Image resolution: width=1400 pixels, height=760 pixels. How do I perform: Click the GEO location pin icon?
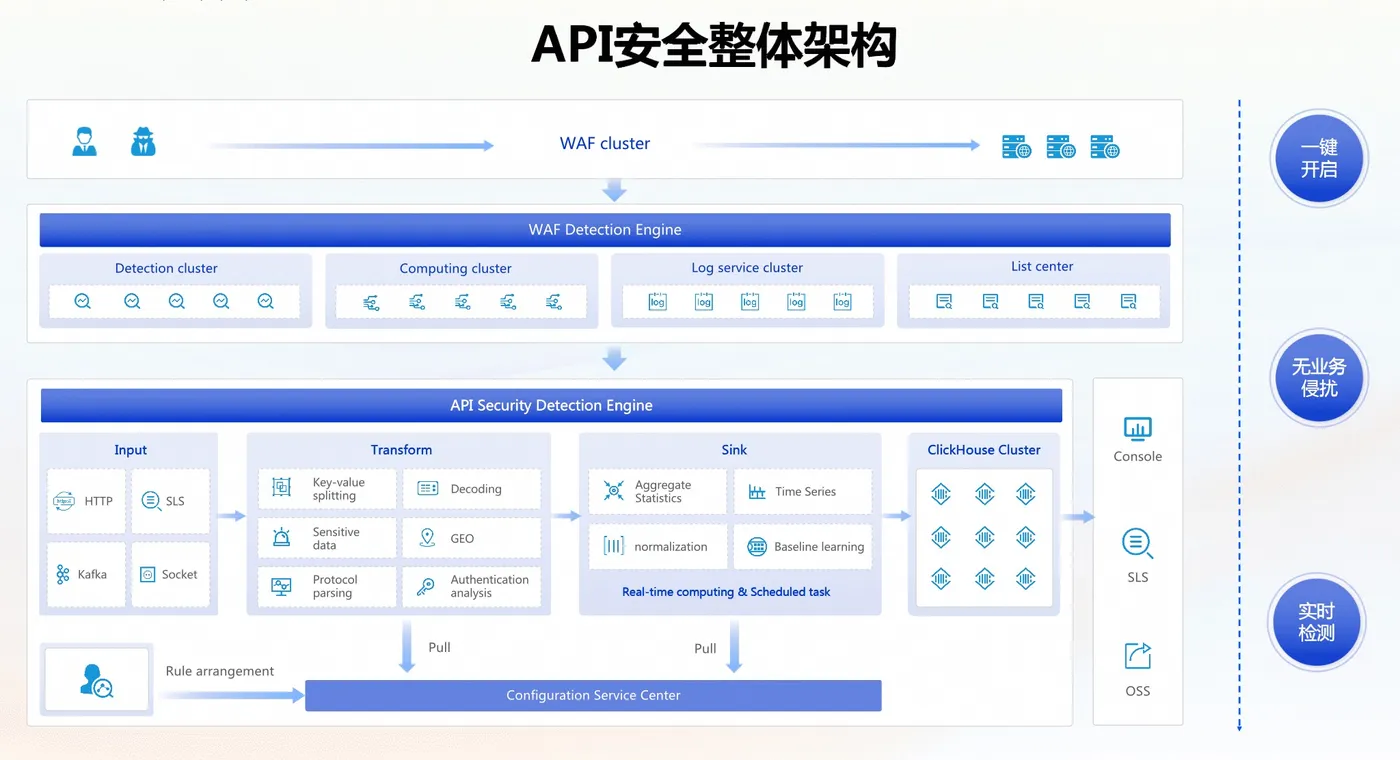pos(428,538)
